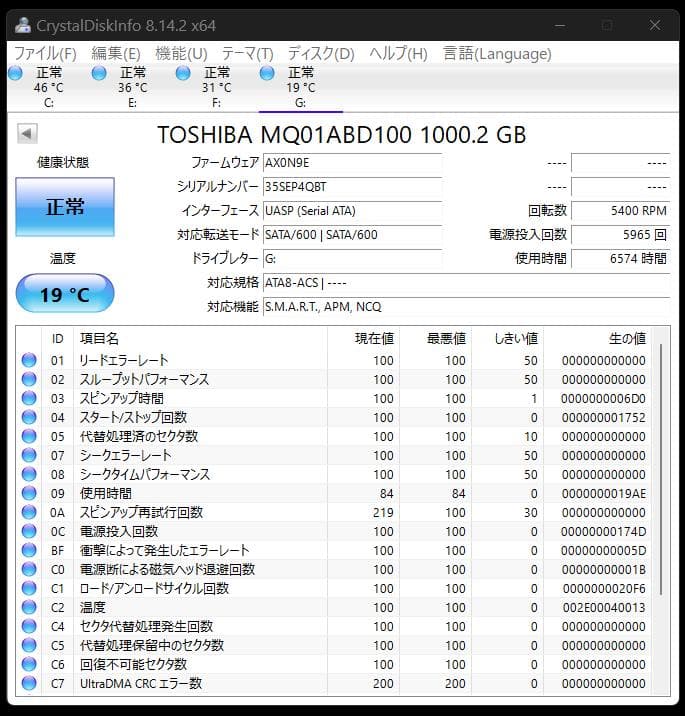
Task: Click the features field S.M.A.R.T., APM, NCQ
Action: click(466, 307)
